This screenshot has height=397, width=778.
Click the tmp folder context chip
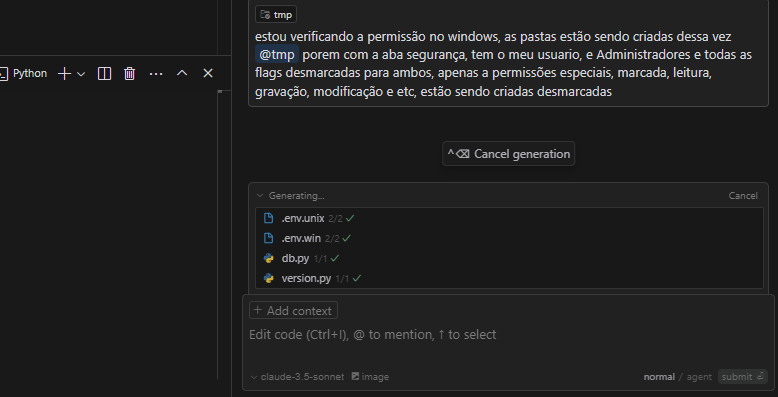276,14
